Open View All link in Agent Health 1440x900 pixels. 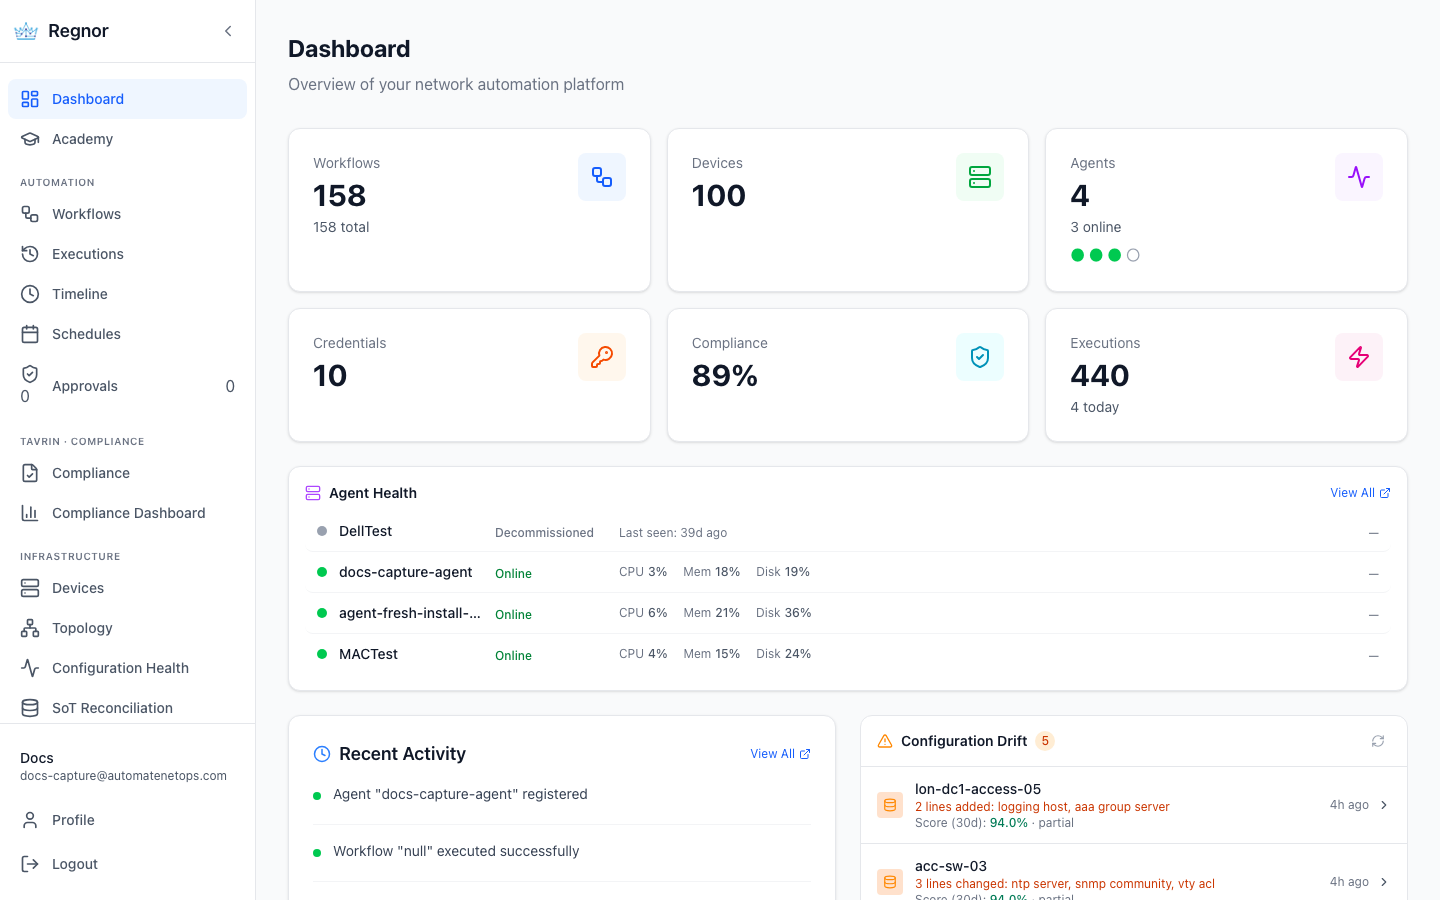tap(1360, 493)
